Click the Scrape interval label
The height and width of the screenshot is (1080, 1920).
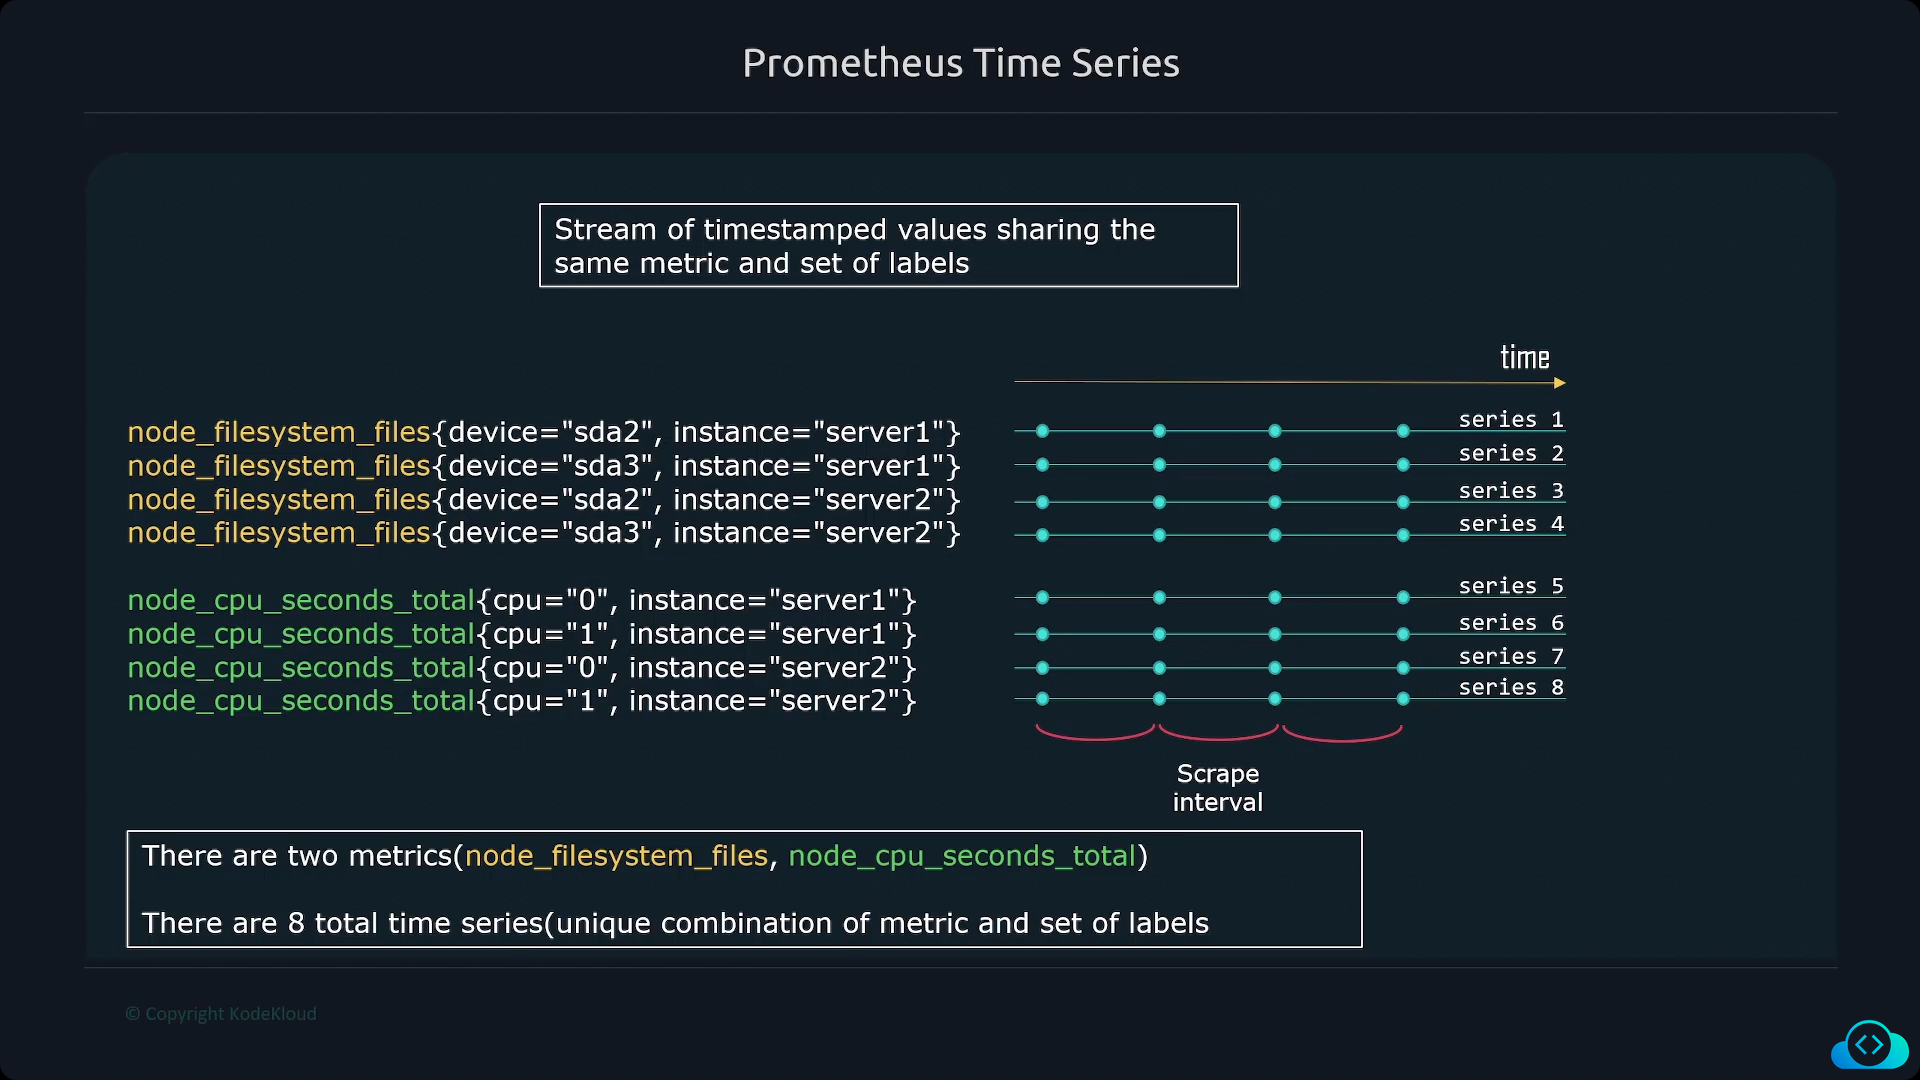click(x=1218, y=788)
